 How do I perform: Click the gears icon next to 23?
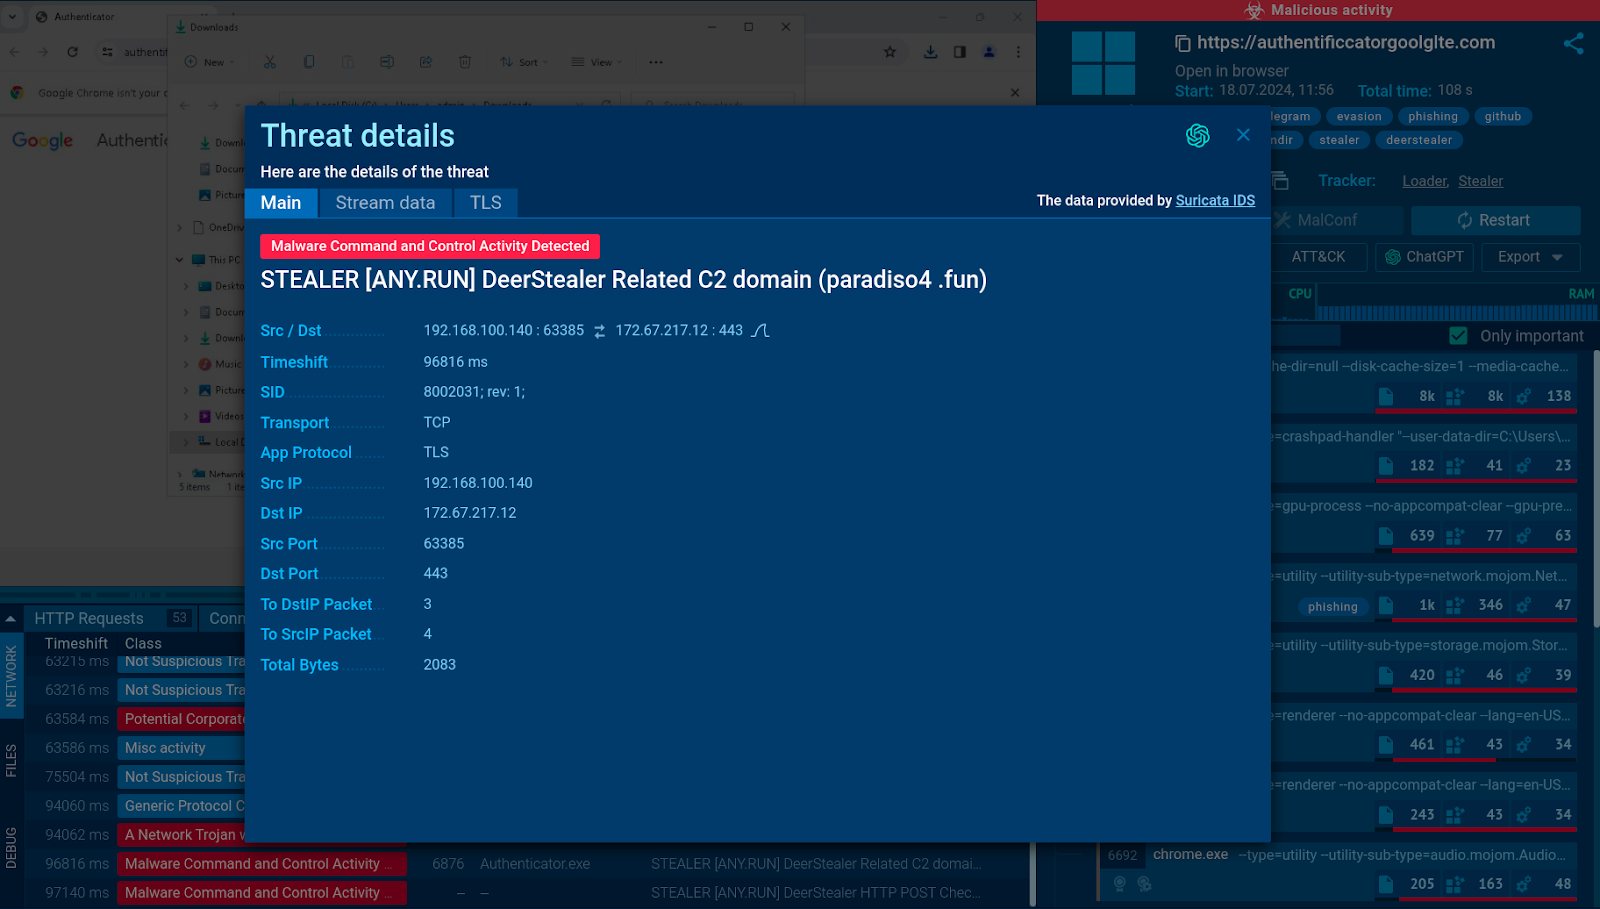coord(1523,466)
